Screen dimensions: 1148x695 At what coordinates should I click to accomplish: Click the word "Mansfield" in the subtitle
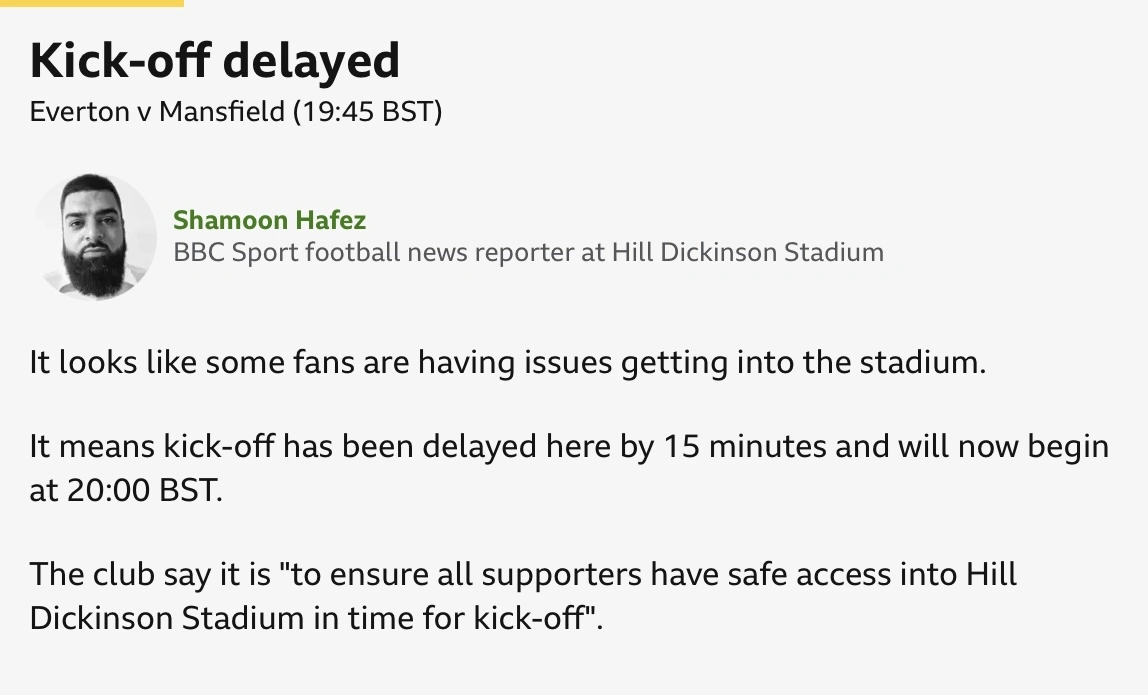click(222, 111)
